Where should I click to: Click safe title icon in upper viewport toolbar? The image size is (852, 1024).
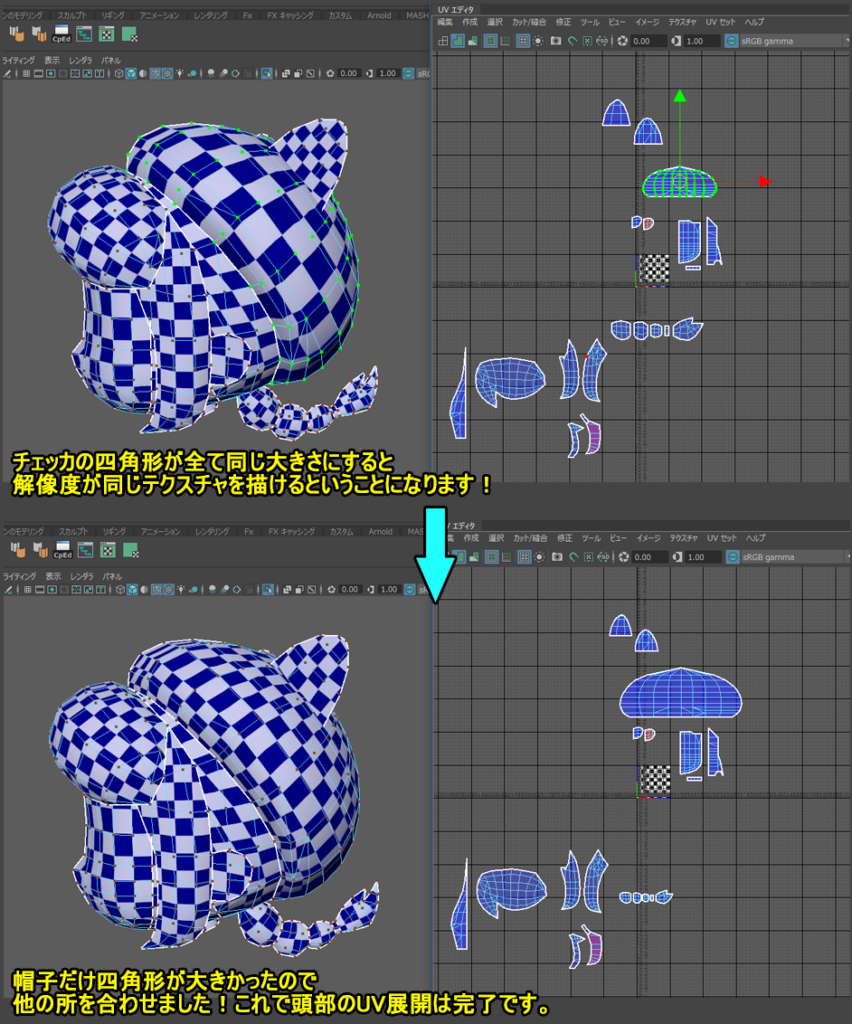99,74
